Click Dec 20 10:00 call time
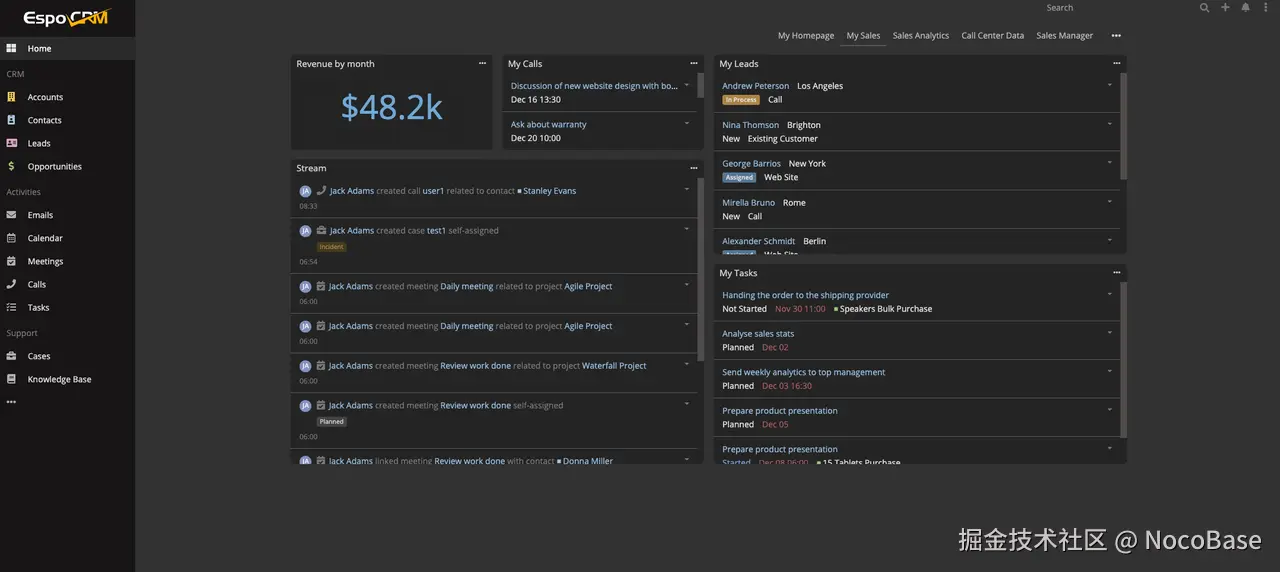 536,138
